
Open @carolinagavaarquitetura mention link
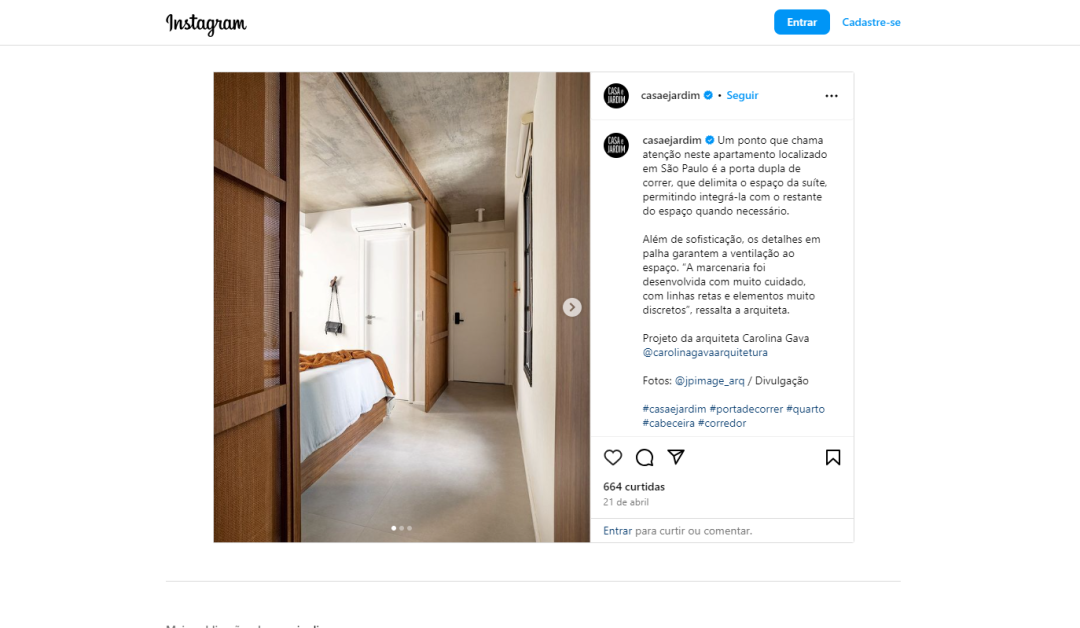(705, 352)
